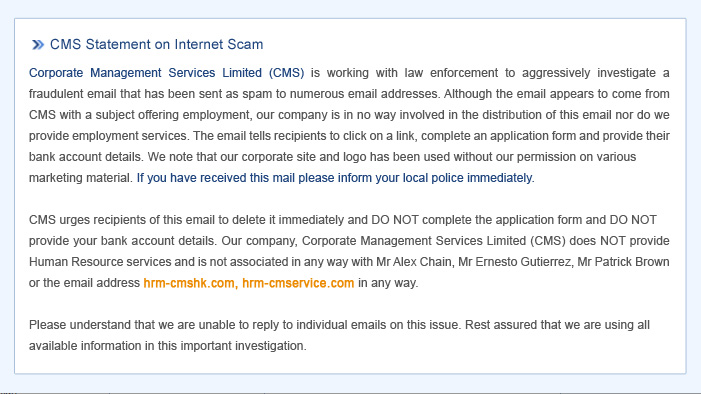701x394 pixels.
Task: Click the words "law enforcement"
Action: coord(451,73)
